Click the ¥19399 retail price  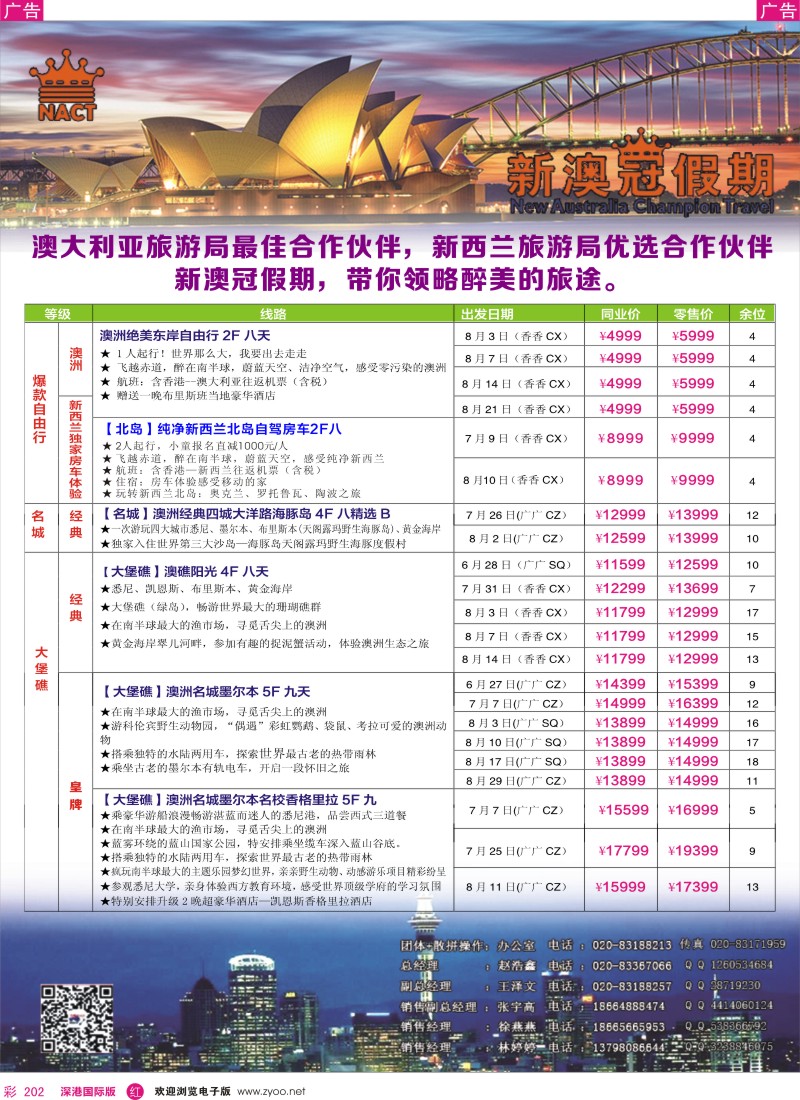[693, 850]
